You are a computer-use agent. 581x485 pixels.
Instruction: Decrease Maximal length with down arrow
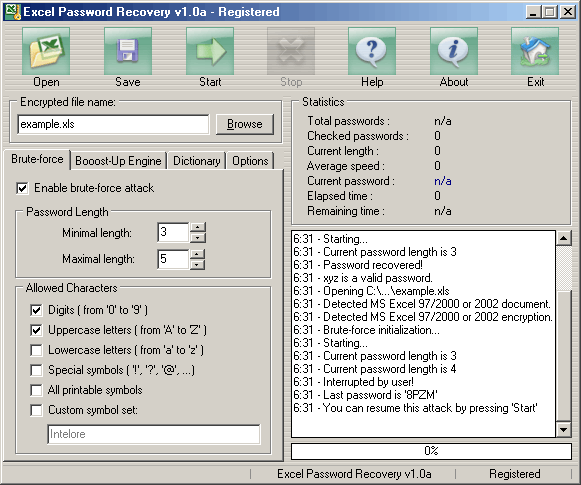[x=198, y=264]
